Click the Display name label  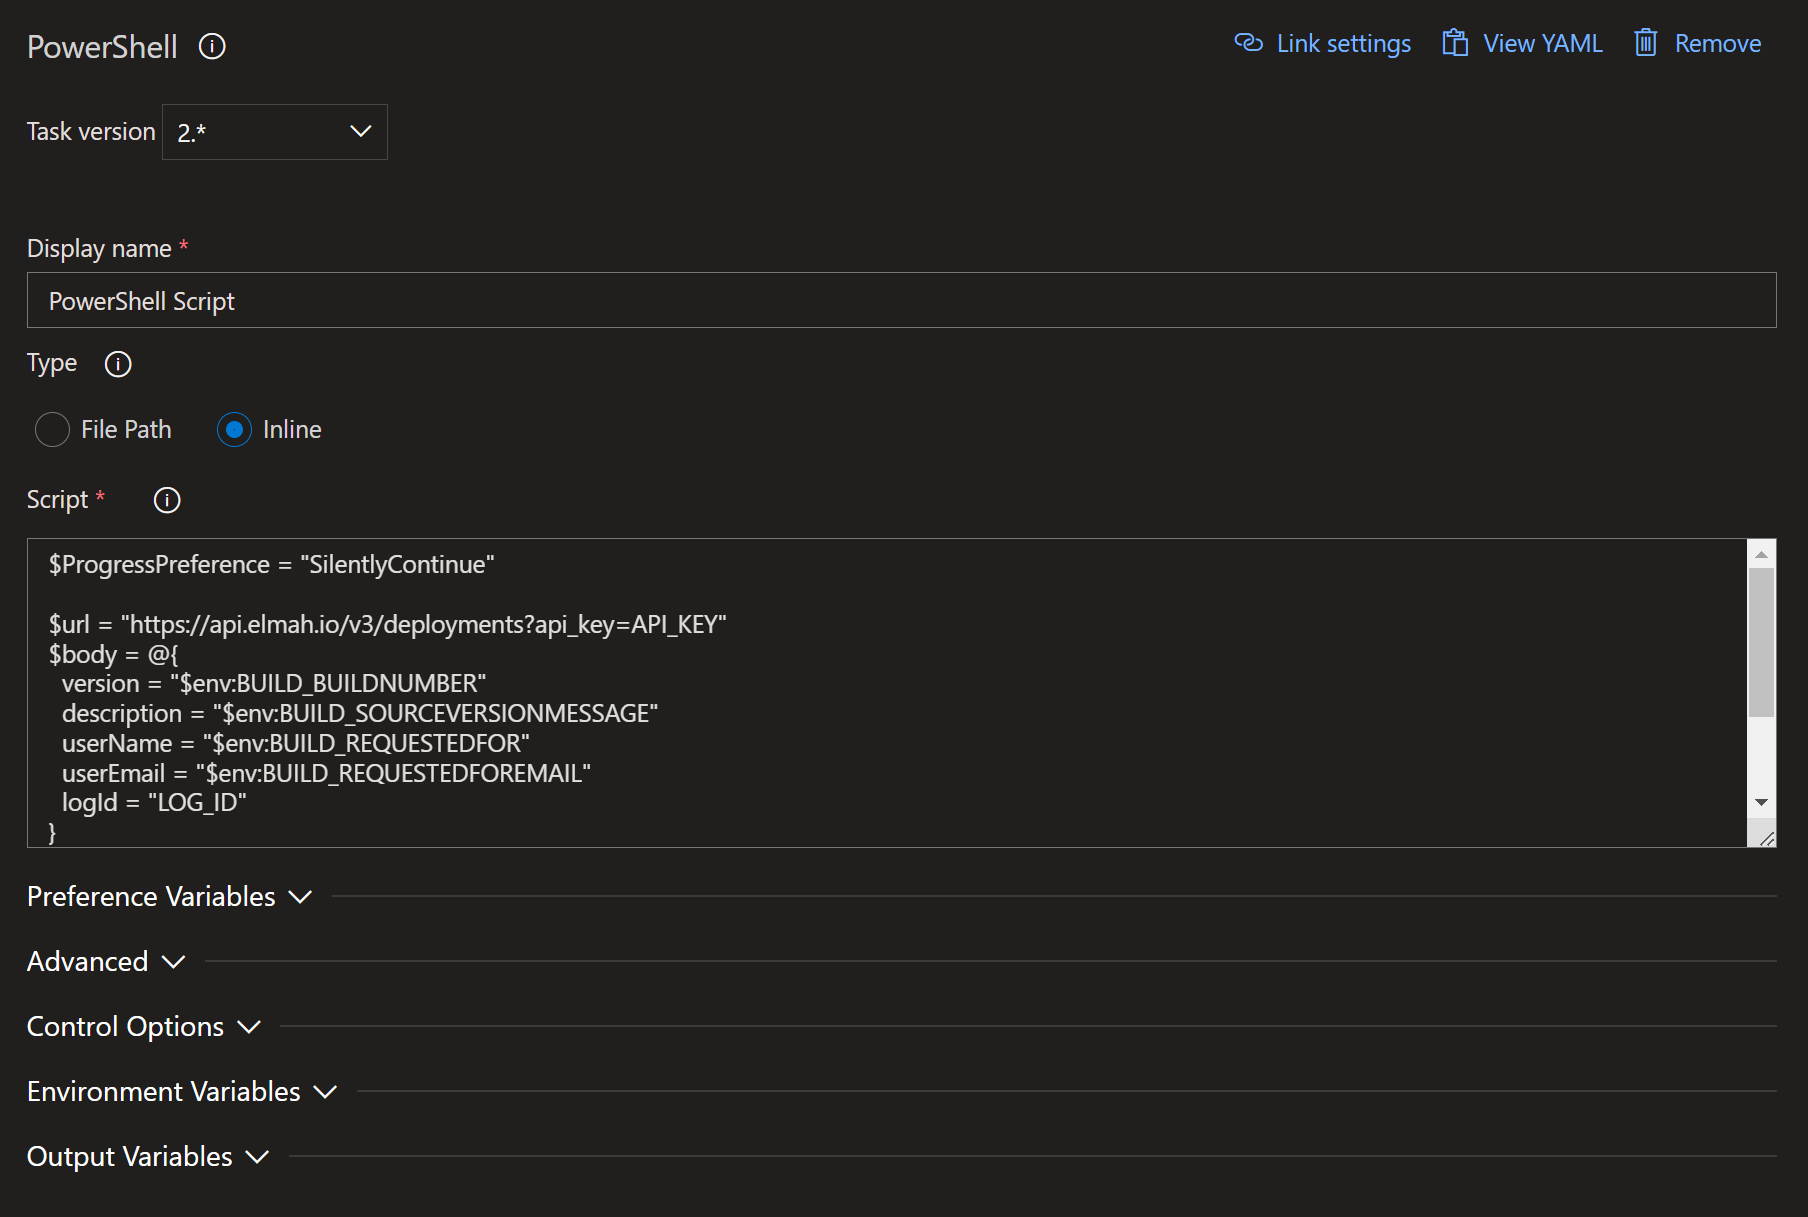[99, 249]
